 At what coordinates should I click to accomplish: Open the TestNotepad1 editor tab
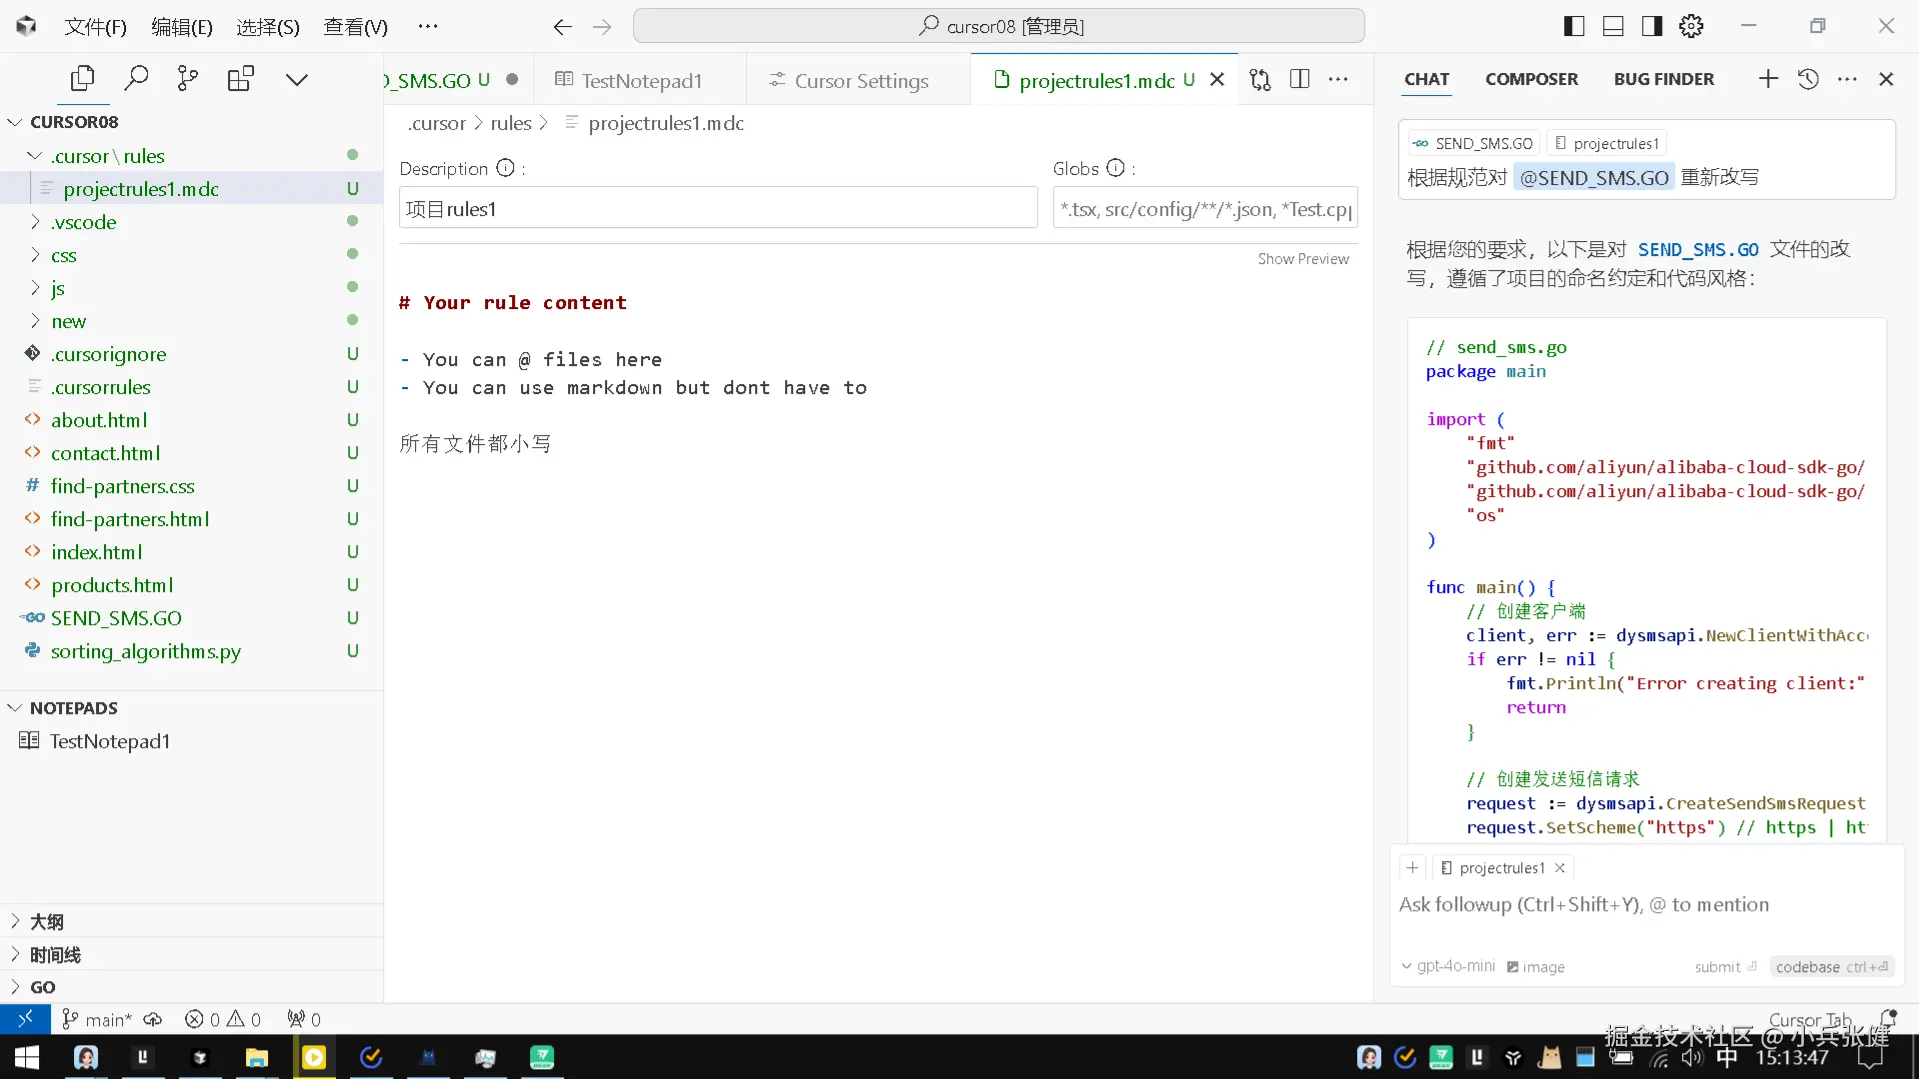click(x=640, y=80)
